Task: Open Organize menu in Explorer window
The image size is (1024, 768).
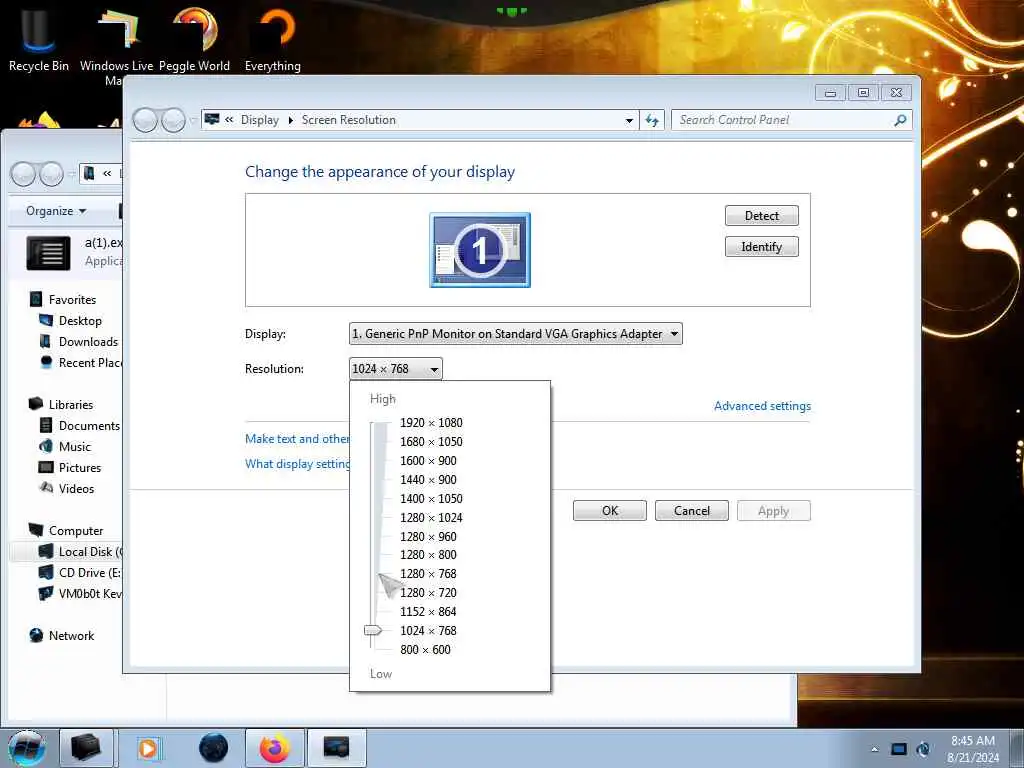Action: click(x=56, y=211)
